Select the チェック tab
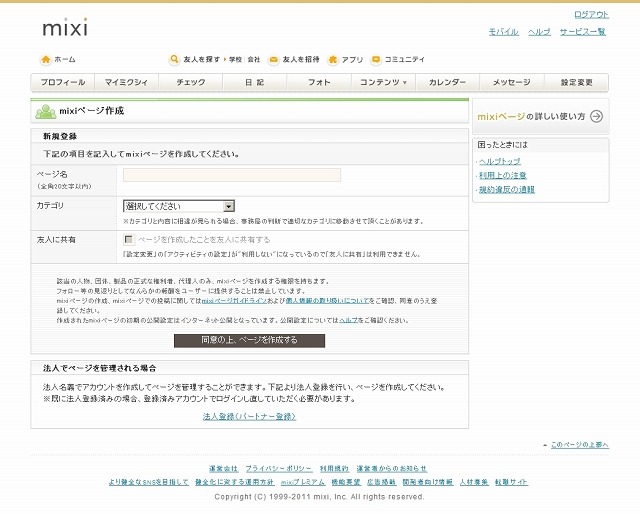640x514 pixels. pyautogui.click(x=191, y=82)
